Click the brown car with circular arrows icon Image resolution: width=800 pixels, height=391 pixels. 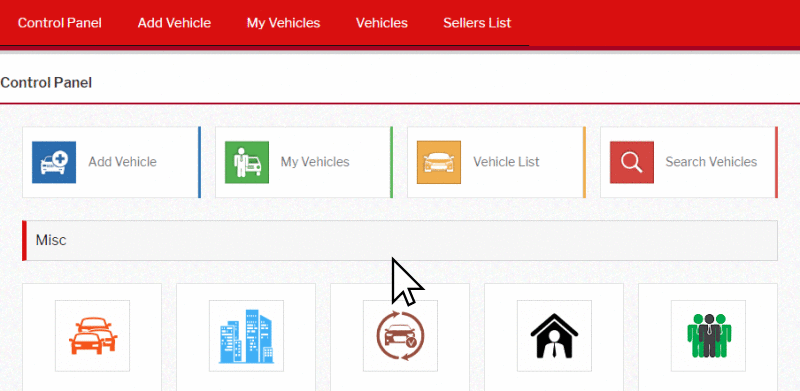[x=401, y=336]
